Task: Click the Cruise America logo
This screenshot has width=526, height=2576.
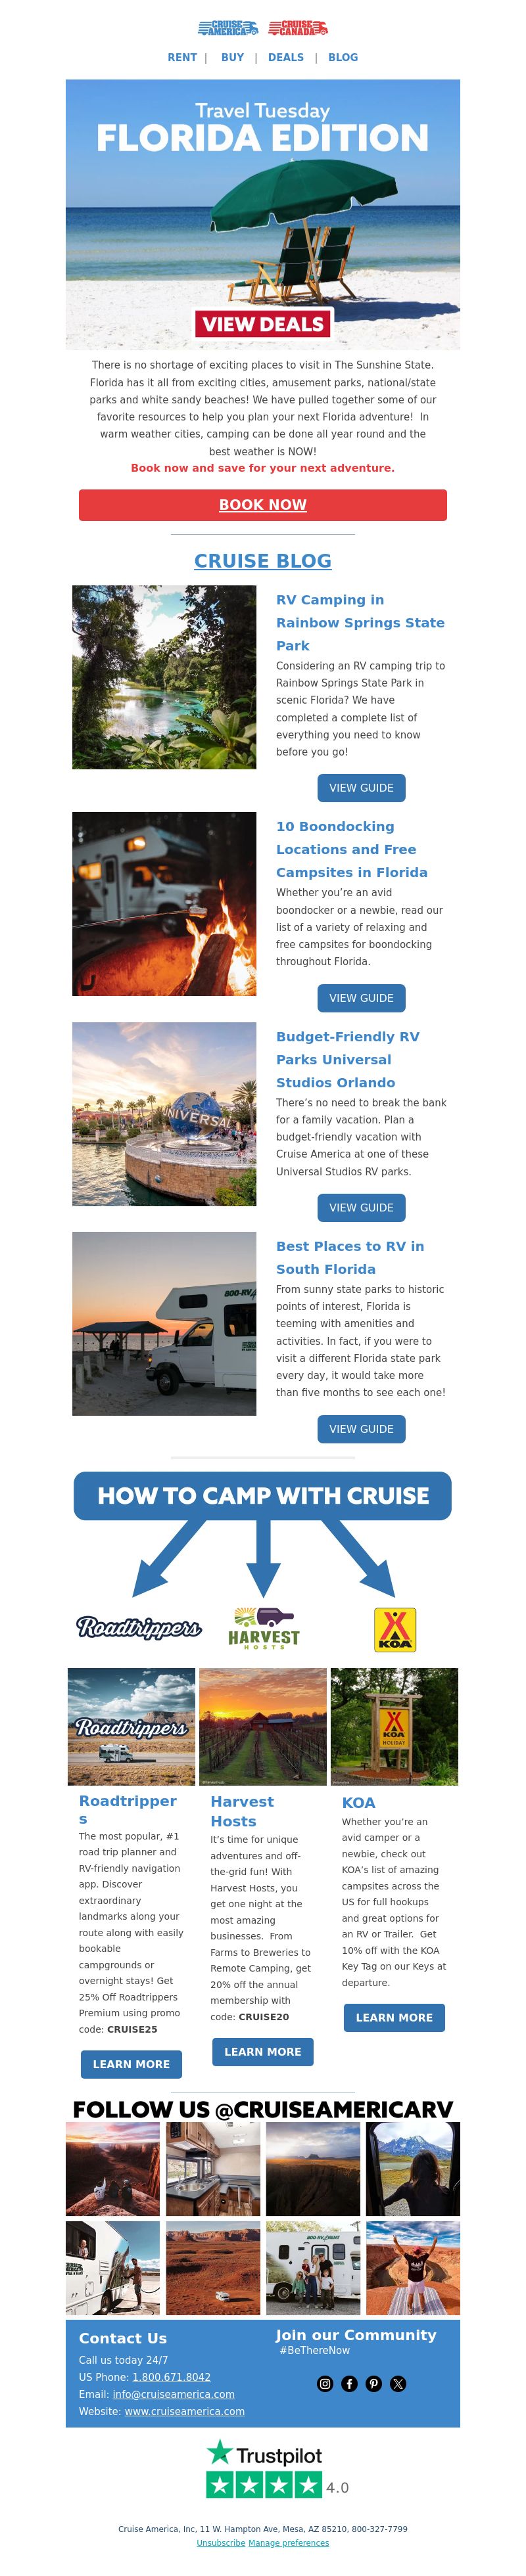Action: pyautogui.click(x=228, y=27)
